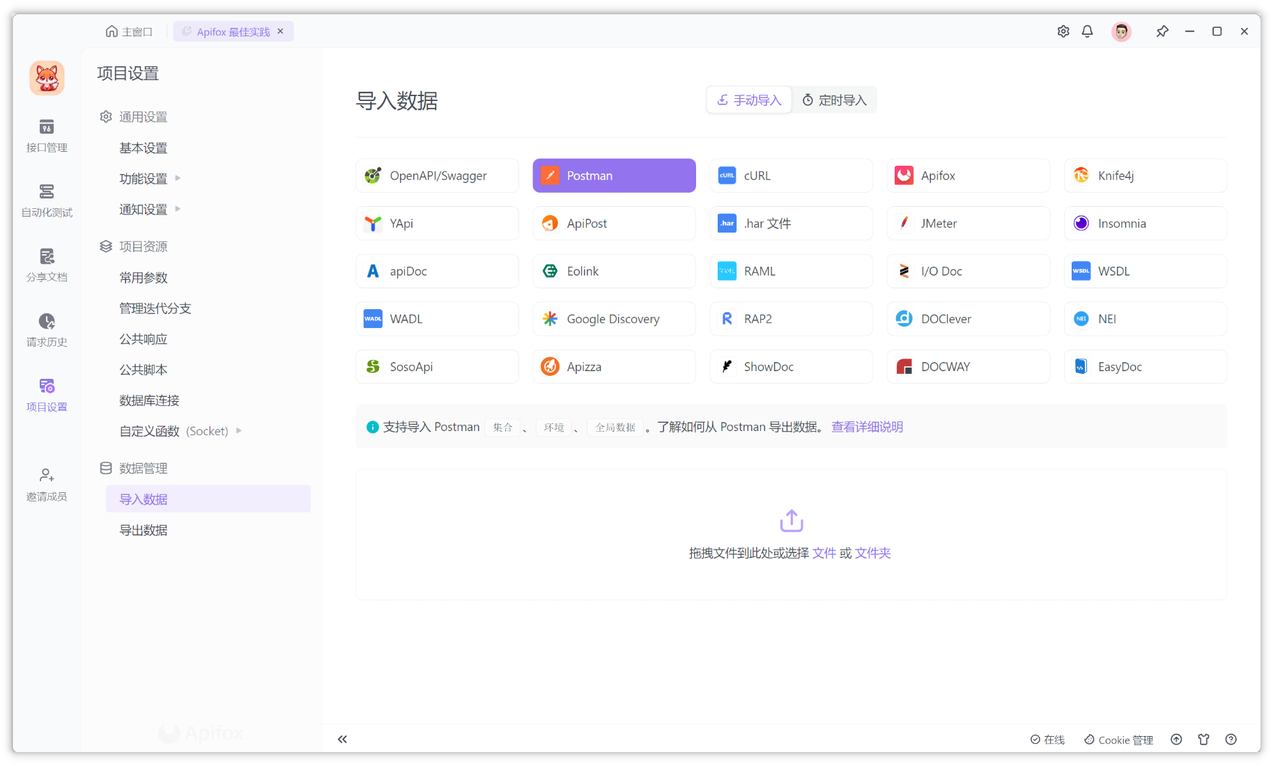This screenshot has width=1280, height=766.
Task: Choose cURL import format
Action: pyautogui.click(x=791, y=176)
